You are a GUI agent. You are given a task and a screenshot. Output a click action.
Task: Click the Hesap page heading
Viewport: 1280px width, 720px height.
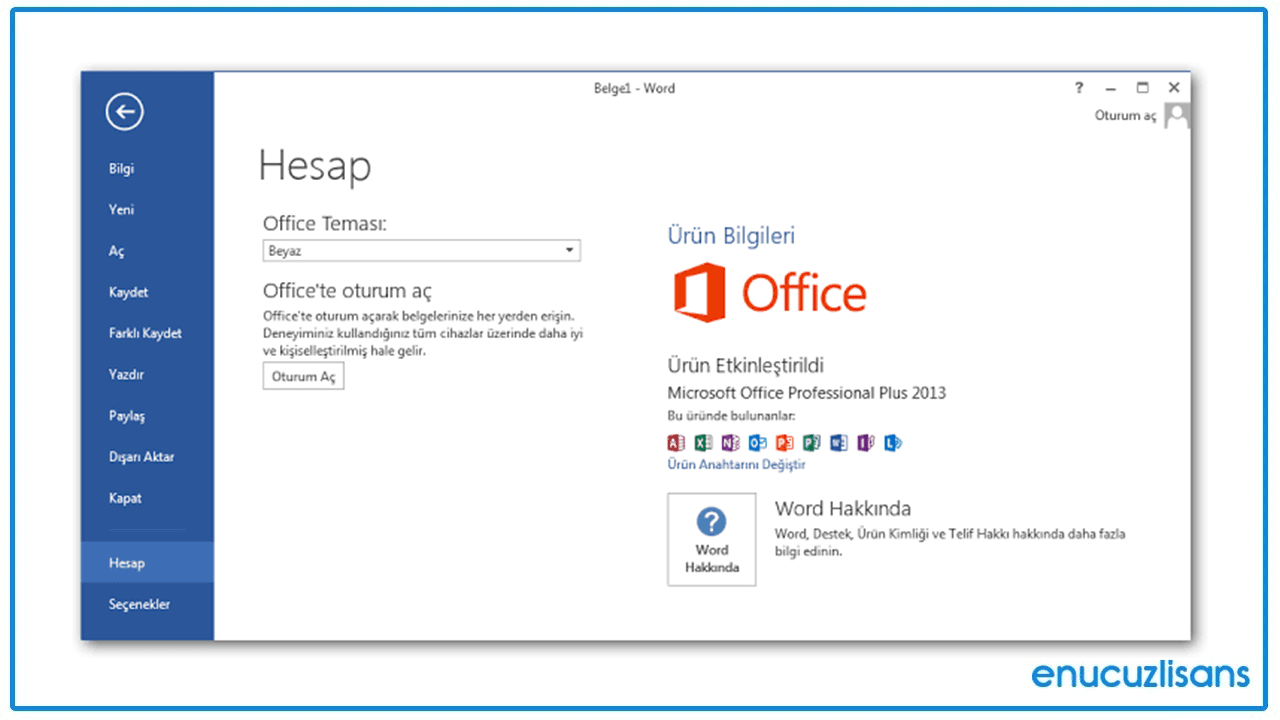[x=314, y=166]
